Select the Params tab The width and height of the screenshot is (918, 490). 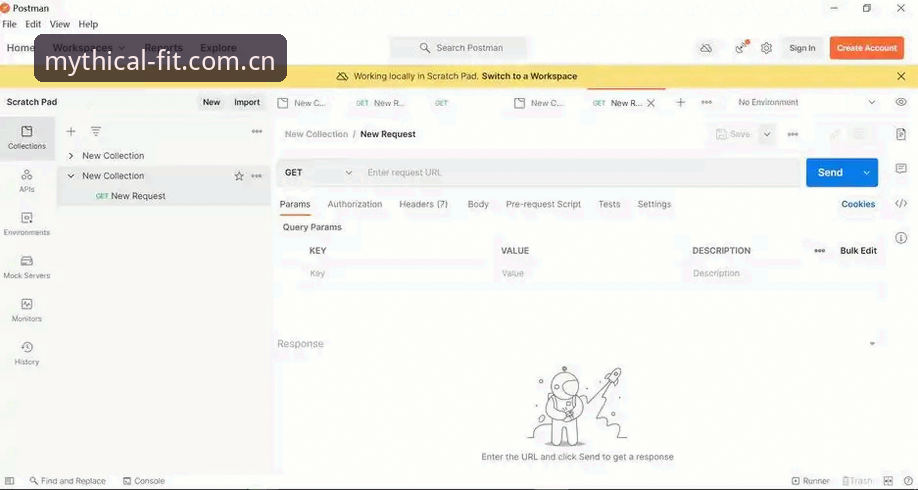coord(294,204)
